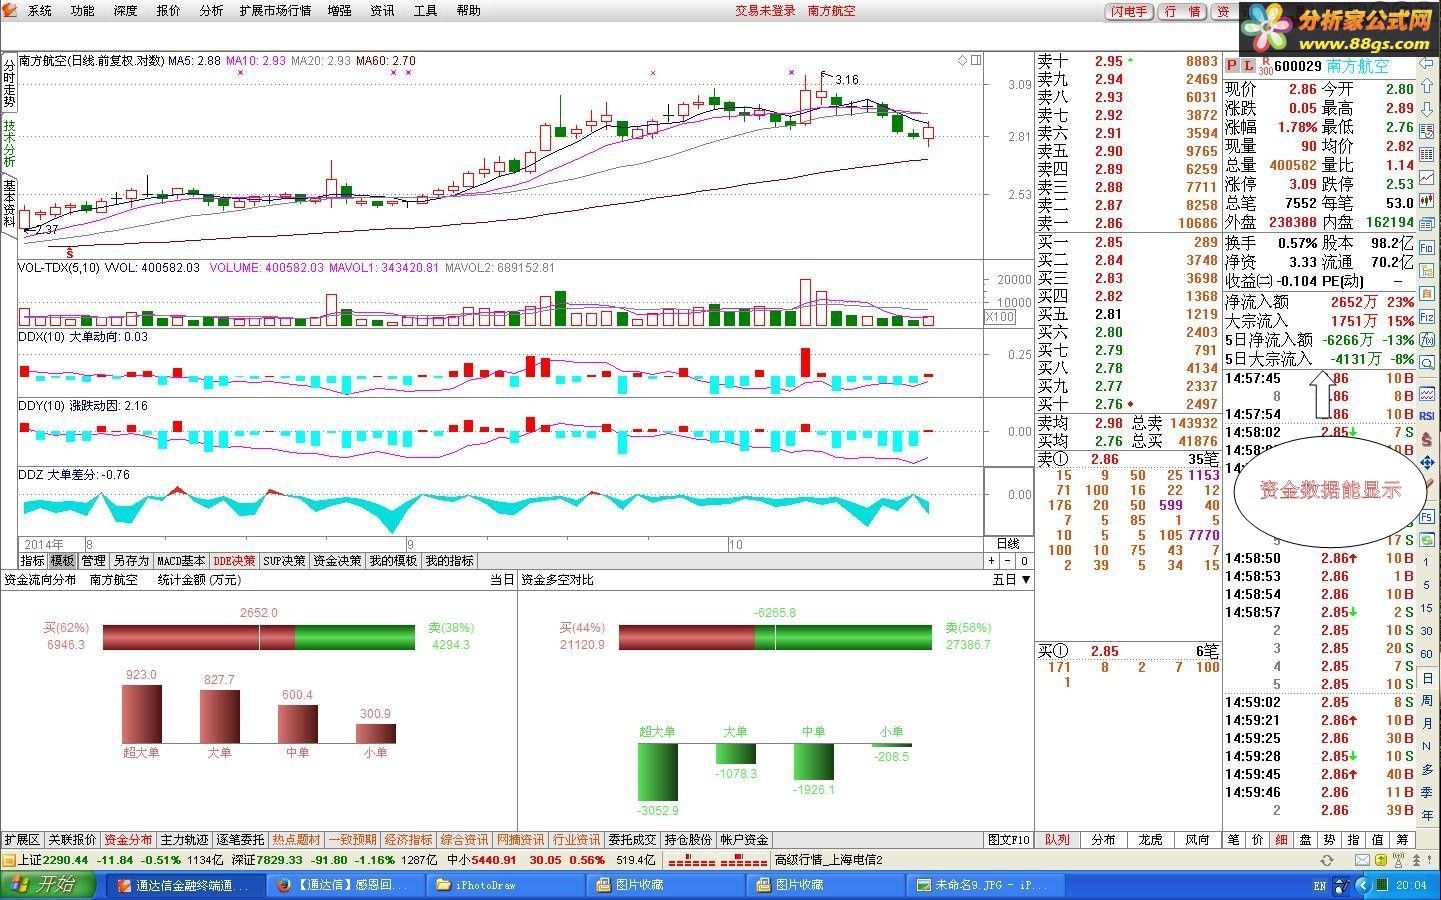Select the 月 monthly period
1441x900 pixels.
click(x=1427, y=722)
